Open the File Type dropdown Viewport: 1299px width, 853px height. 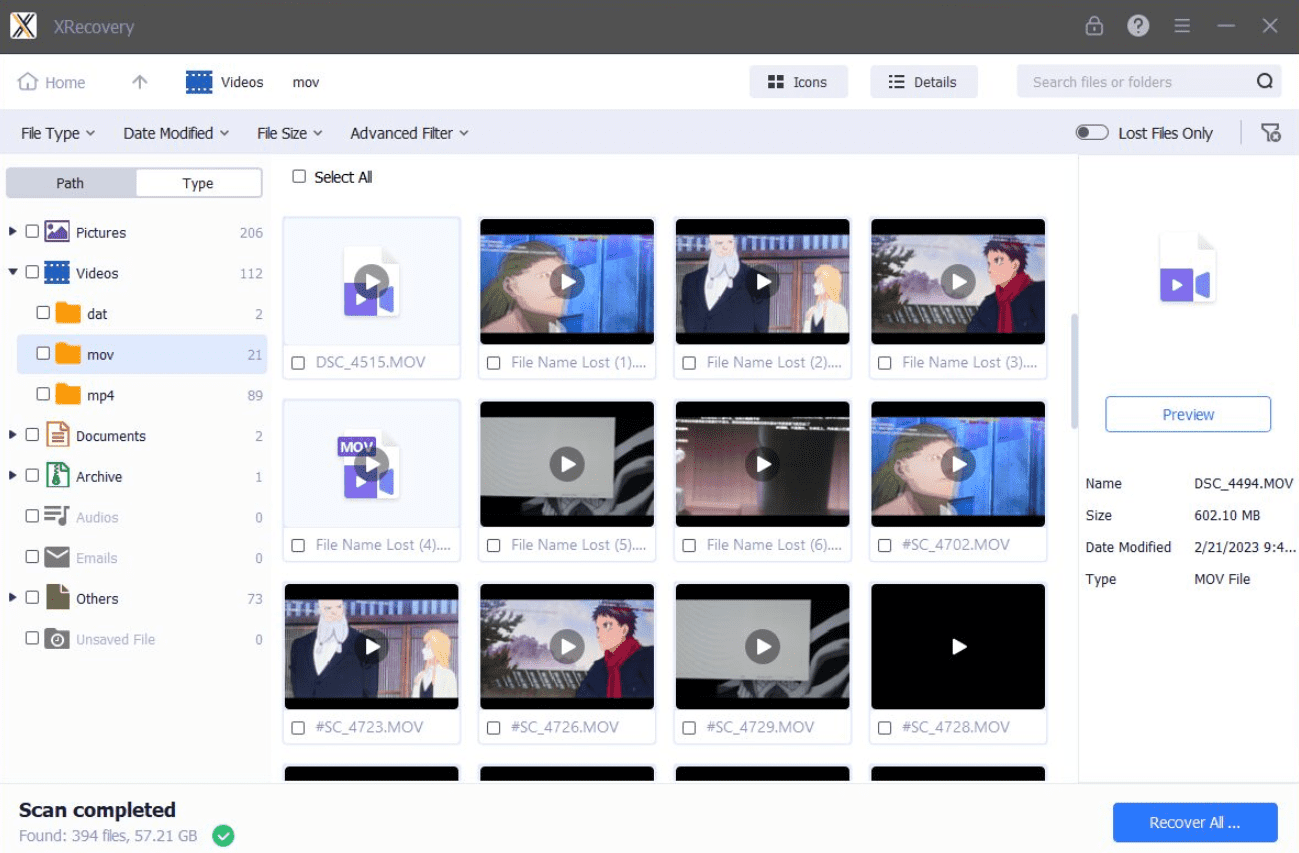(x=58, y=133)
